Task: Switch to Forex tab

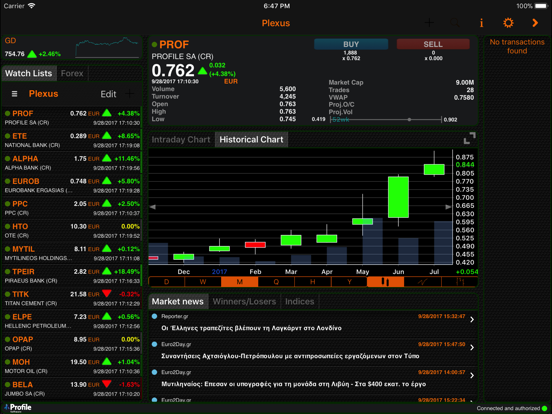Action: point(72,73)
